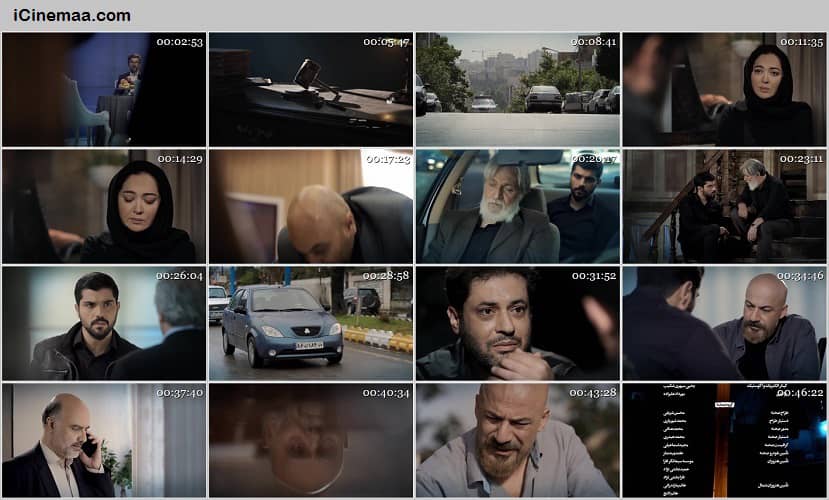Open the thumbnail stamped 00:34:46
The height and width of the screenshot is (500, 829).
[724, 323]
